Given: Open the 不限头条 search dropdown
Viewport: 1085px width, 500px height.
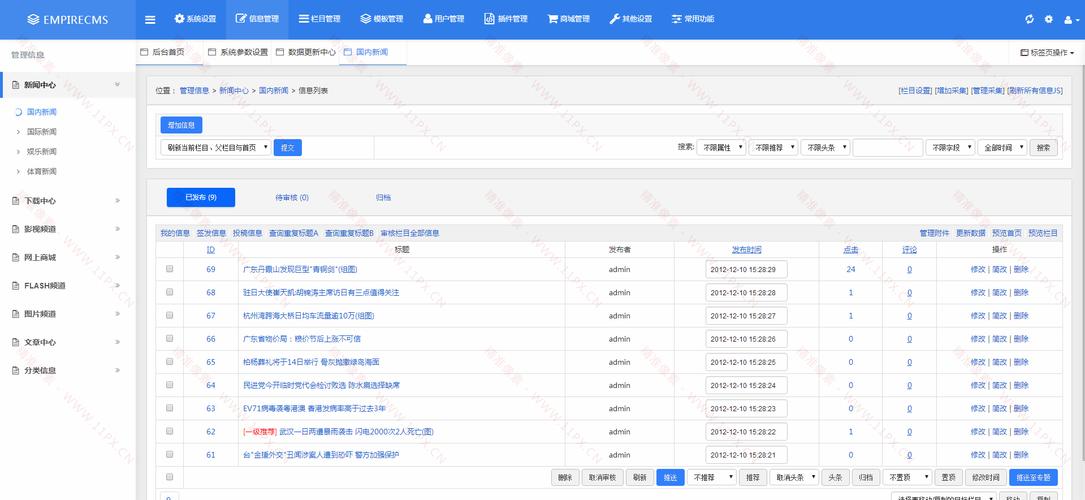Looking at the screenshot, I should tap(825, 147).
